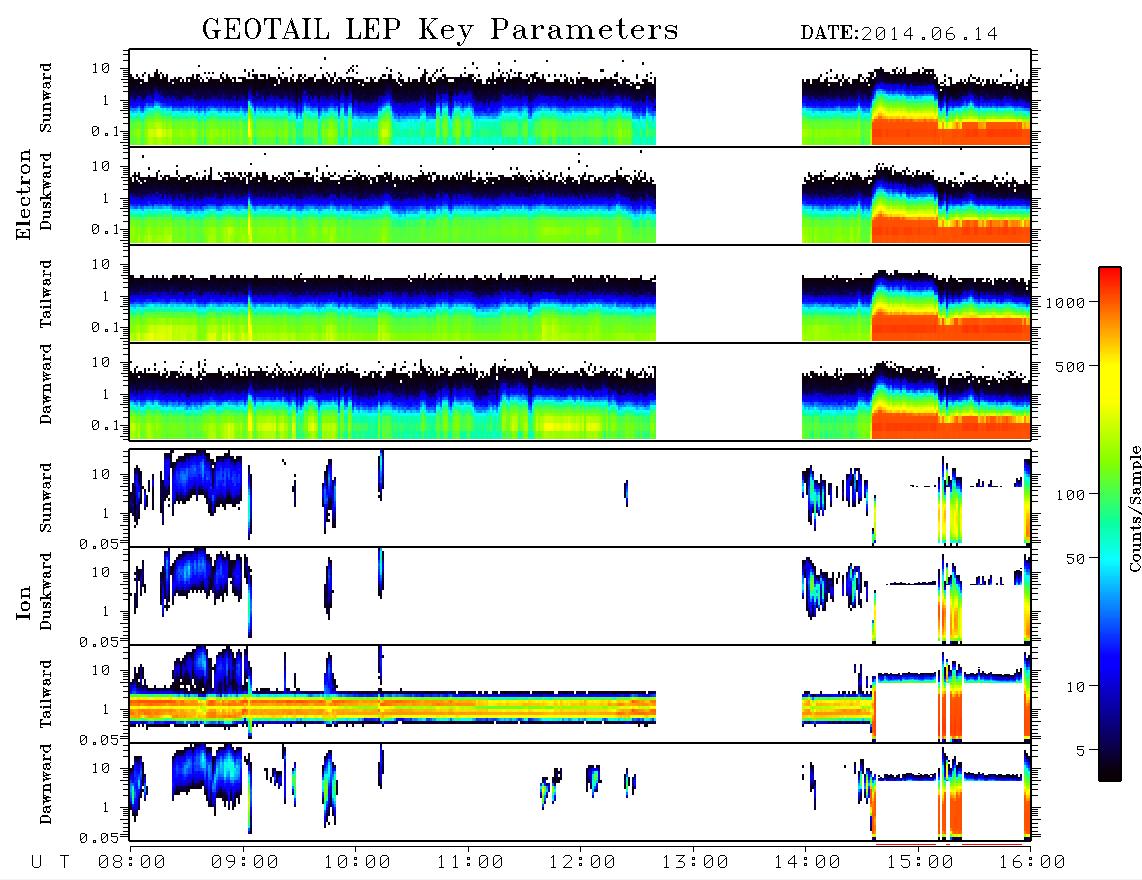Image resolution: width=1142 pixels, height=880 pixels.
Task: Click the 13:00 time axis label
Action: tap(695, 863)
